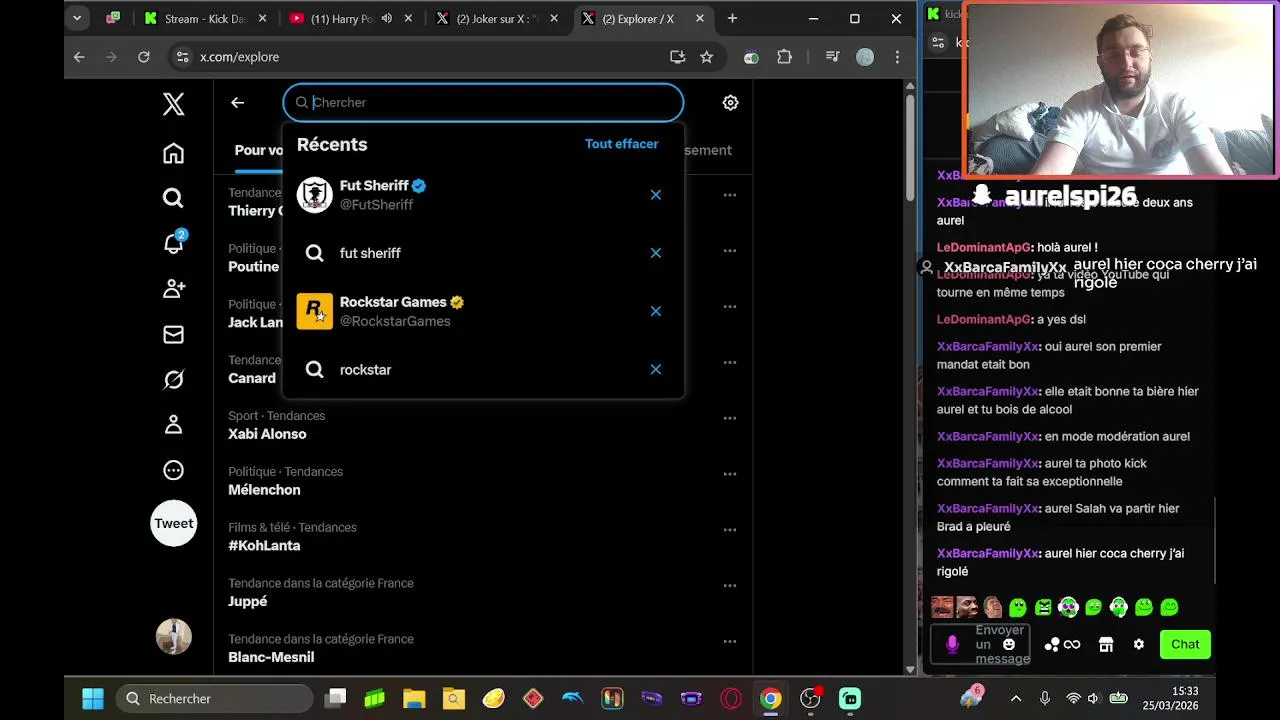Open the Kick chat shop icon
The height and width of the screenshot is (720, 1280).
coord(1106,645)
